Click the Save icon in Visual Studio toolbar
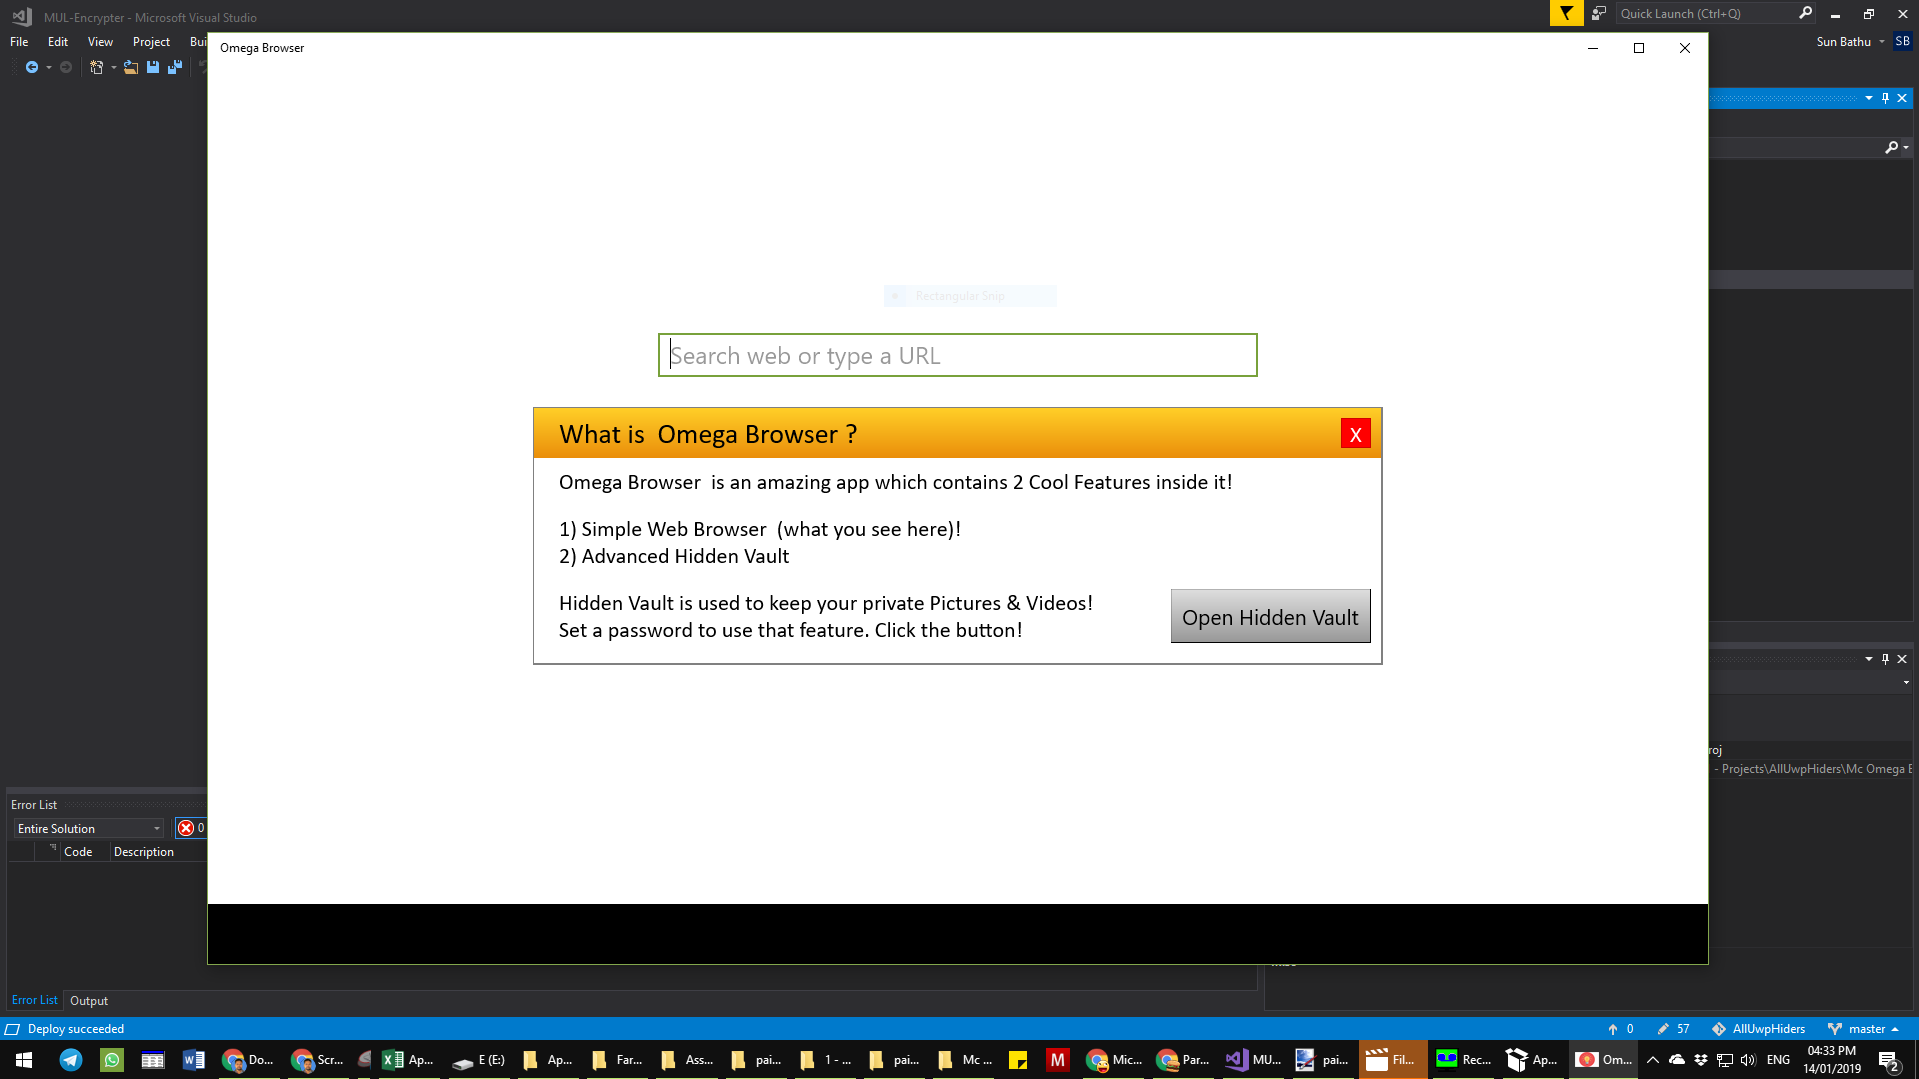 pos(153,67)
